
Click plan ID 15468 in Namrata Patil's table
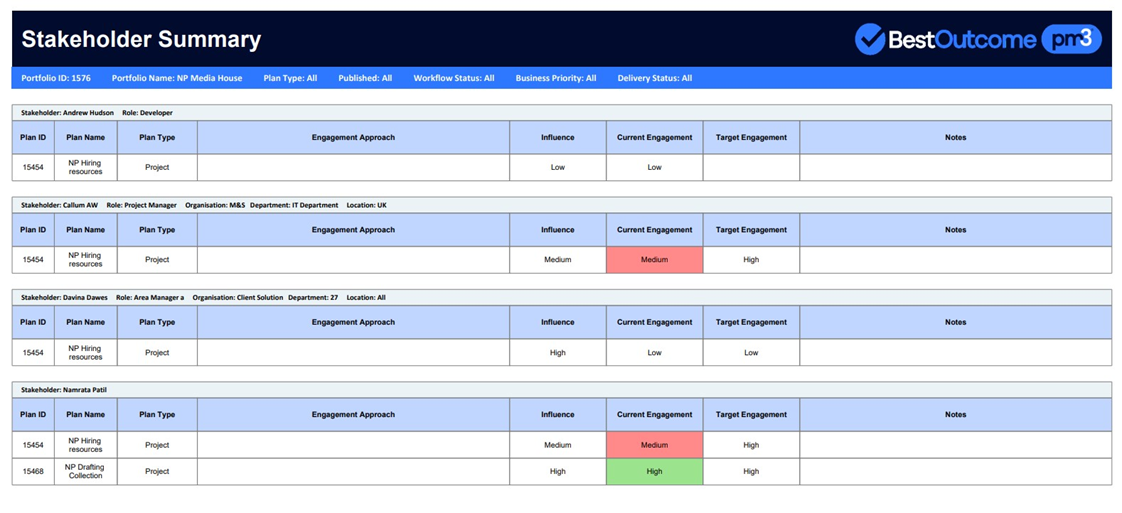point(33,472)
